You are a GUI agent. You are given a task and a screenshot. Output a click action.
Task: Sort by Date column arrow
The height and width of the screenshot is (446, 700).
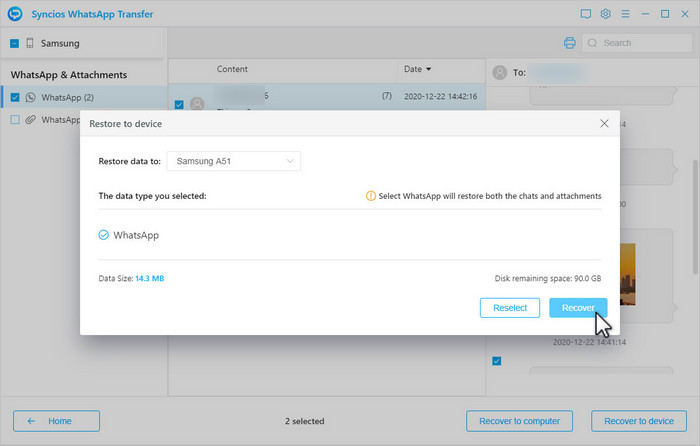(429, 69)
